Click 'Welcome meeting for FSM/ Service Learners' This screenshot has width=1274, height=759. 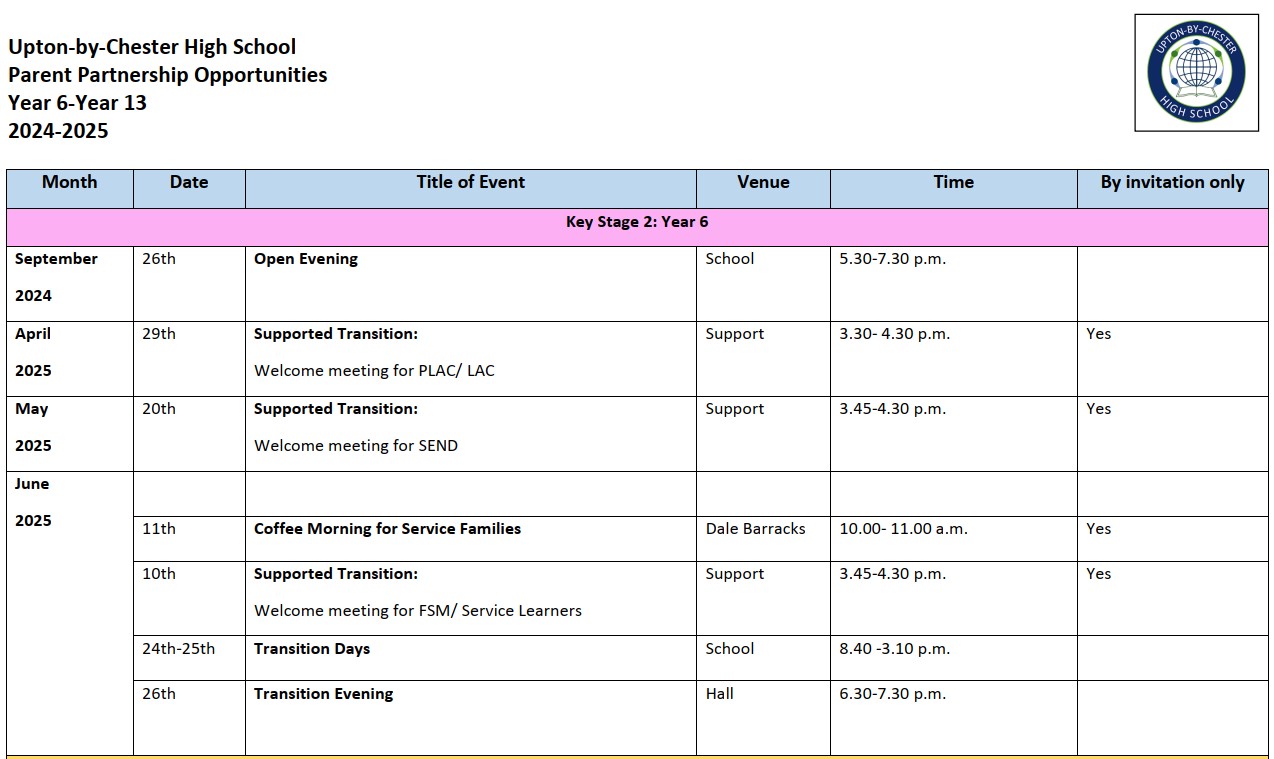[x=418, y=611]
